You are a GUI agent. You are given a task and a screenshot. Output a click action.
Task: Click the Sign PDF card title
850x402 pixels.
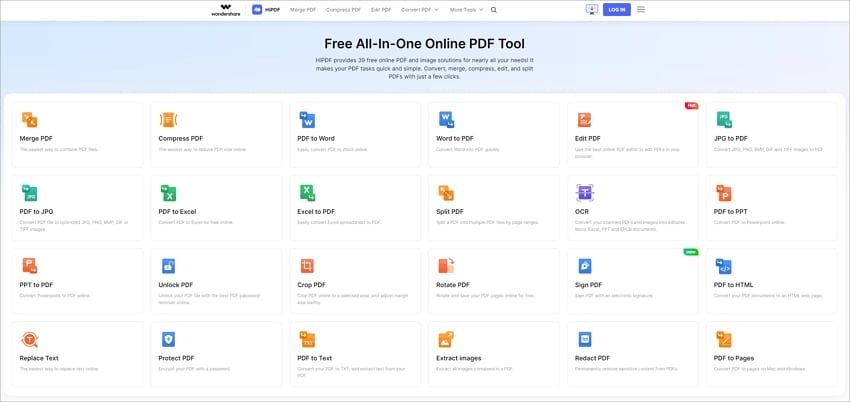click(589, 285)
